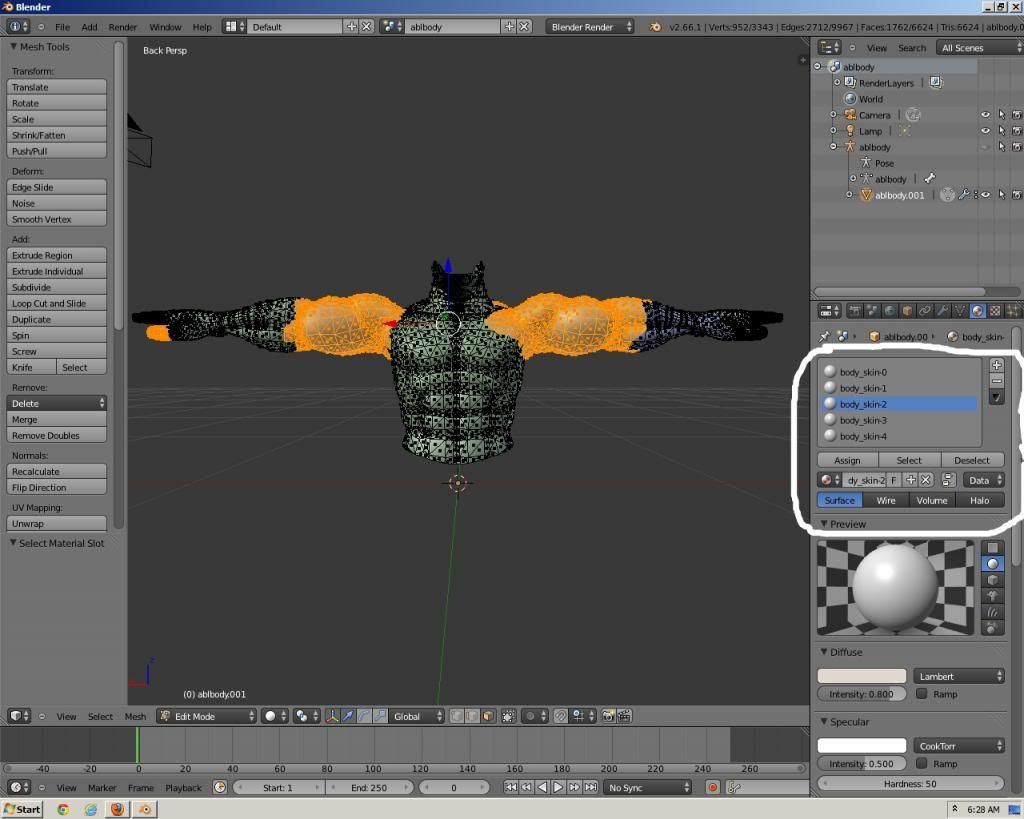Click the record auto-keyframe button
The height and width of the screenshot is (819, 1024).
coord(713,788)
